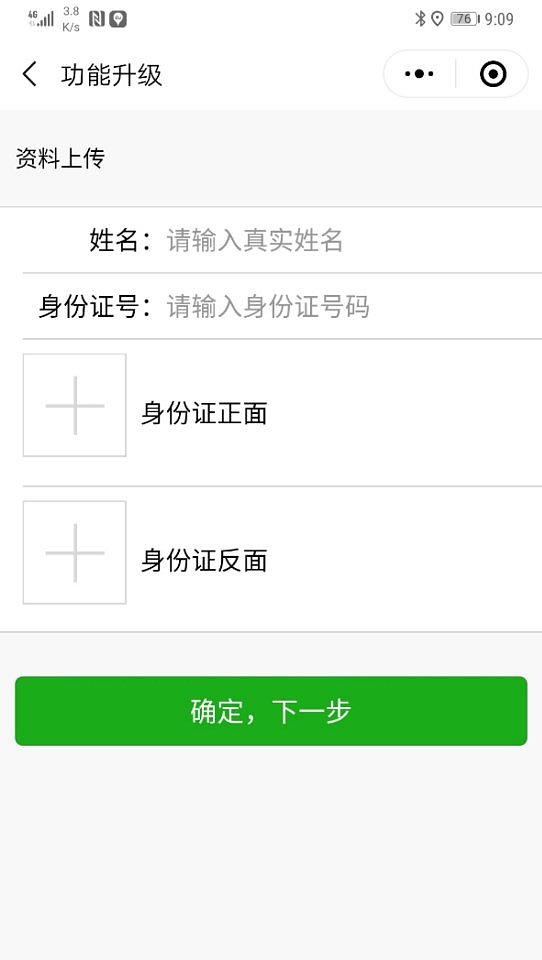
Task: Select the 身份证正面 label text
Action: click(204, 413)
